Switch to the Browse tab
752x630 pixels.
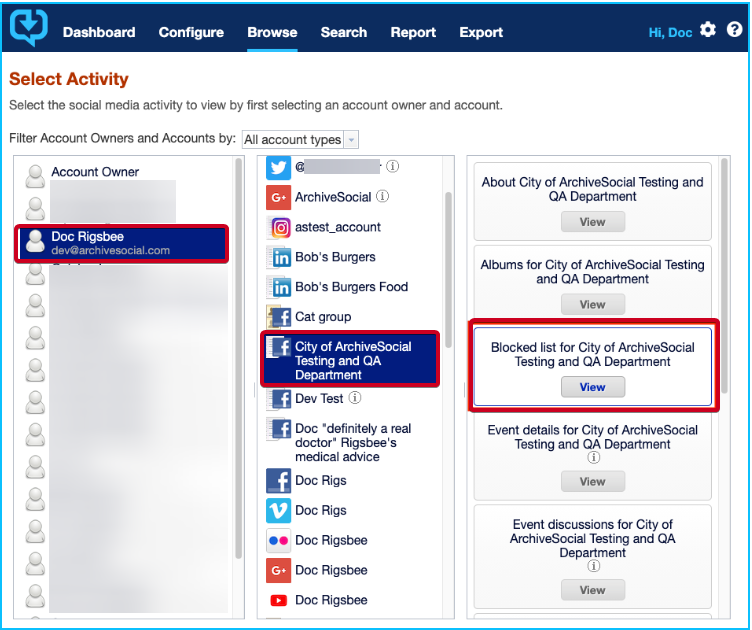272,32
